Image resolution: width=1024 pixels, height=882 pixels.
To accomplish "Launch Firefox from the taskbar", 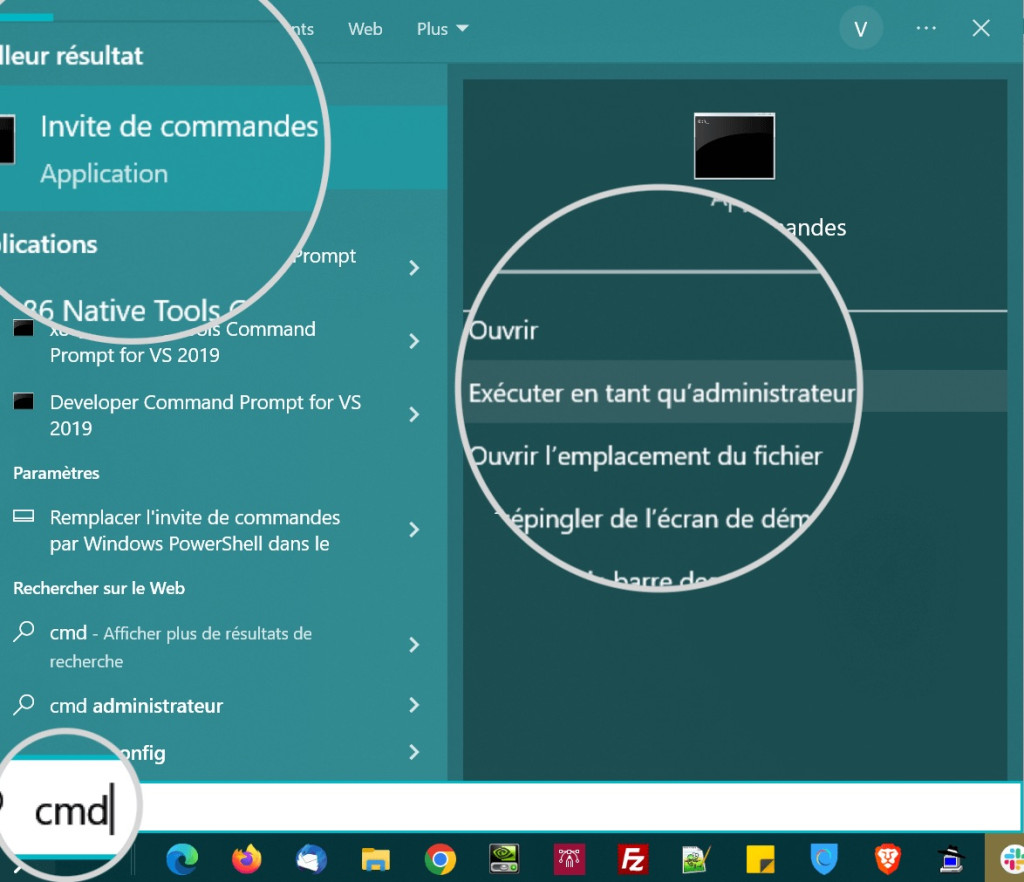I will [x=246, y=859].
